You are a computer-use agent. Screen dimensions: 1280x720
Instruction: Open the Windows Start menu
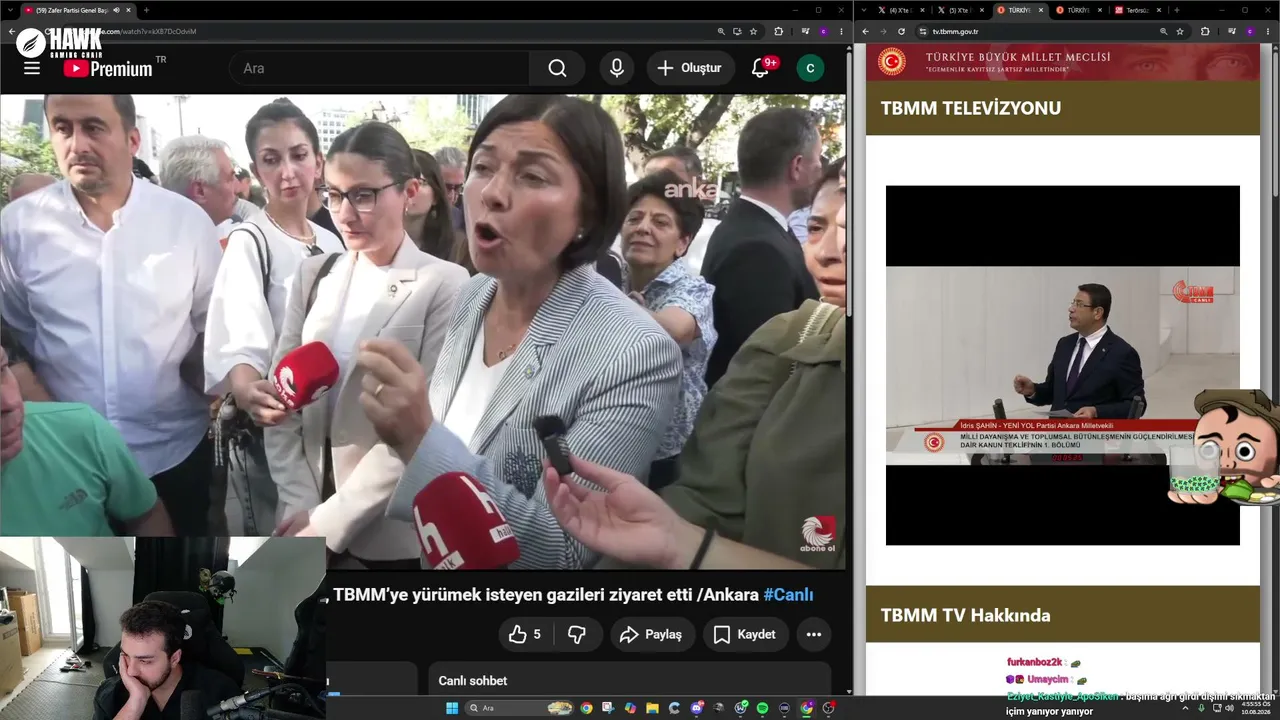(452, 708)
